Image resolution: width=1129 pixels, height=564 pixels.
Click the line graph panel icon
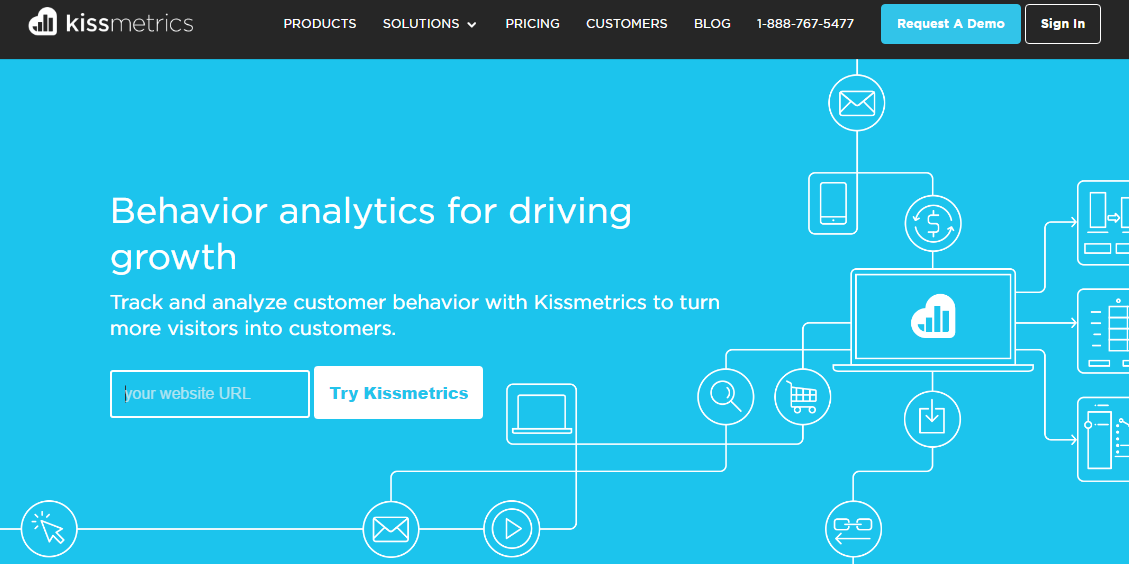coord(1103,439)
